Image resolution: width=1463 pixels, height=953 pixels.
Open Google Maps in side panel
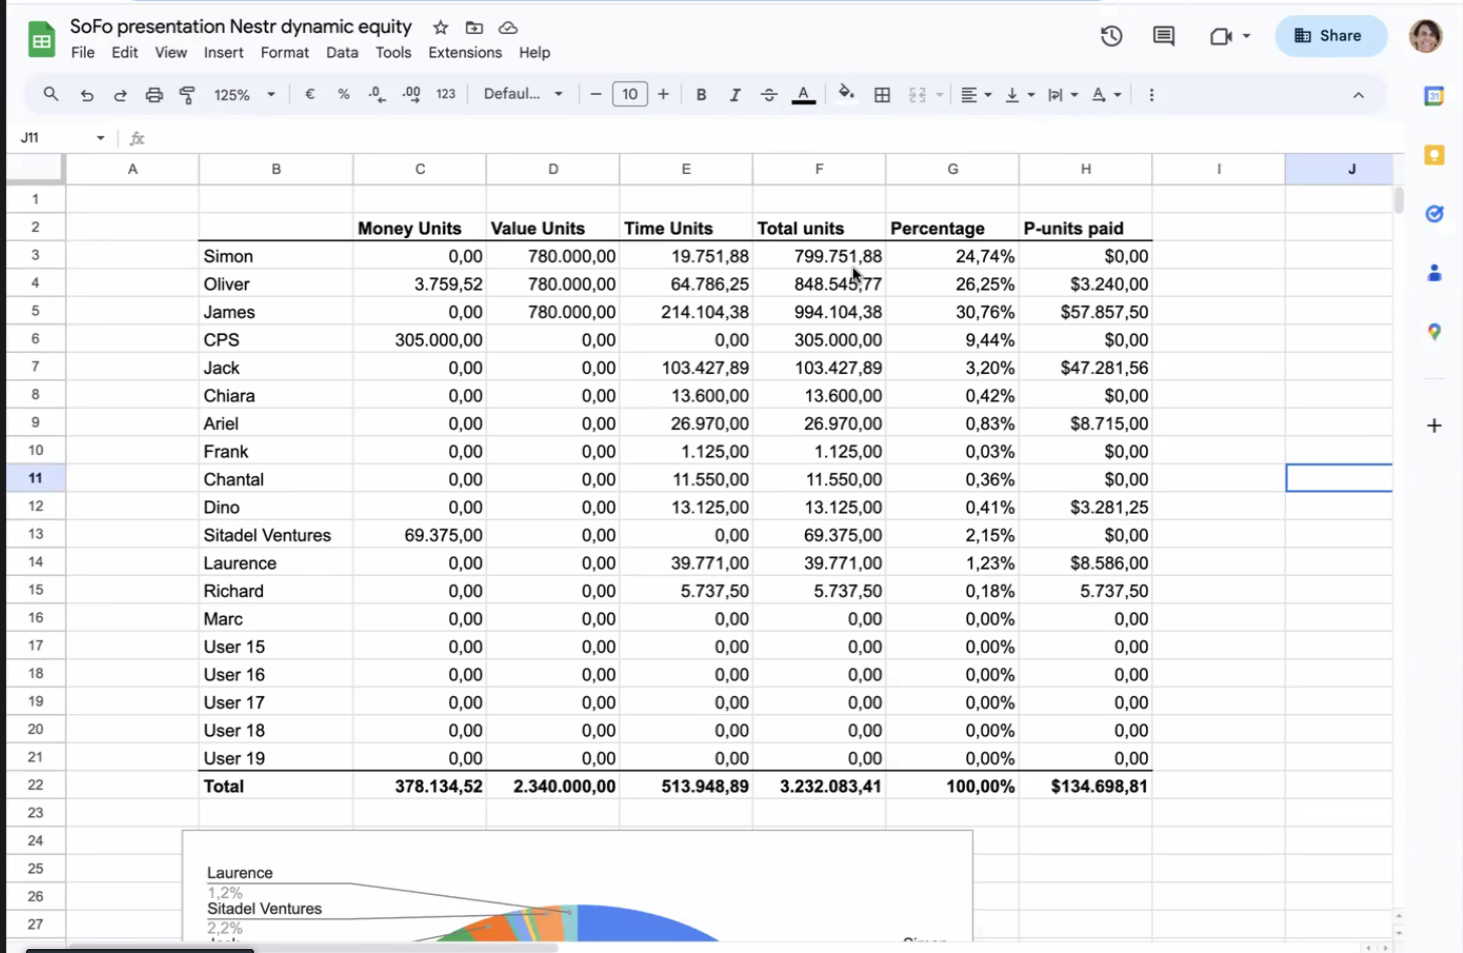(x=1434, y=332)
